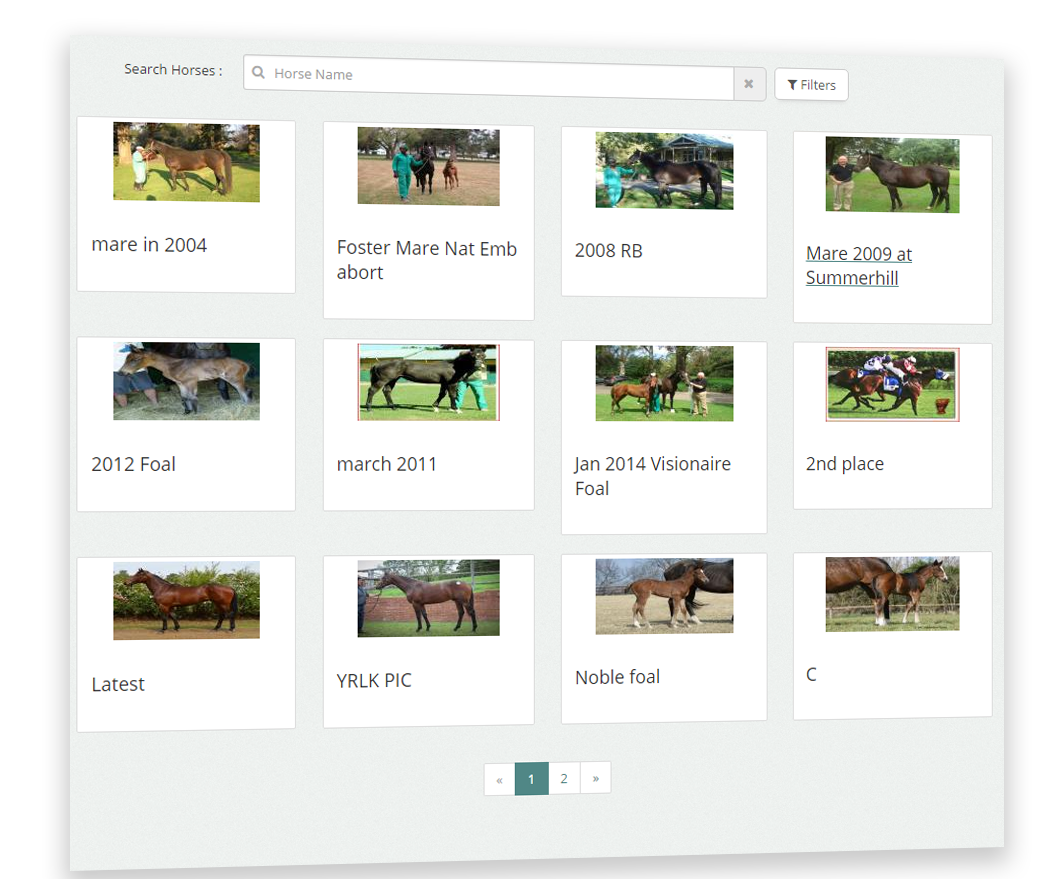View the 'Jan 2014 Visionaire Foal' photo
This screenshot has height=879, width=1040.
click(x=664, y=383)
